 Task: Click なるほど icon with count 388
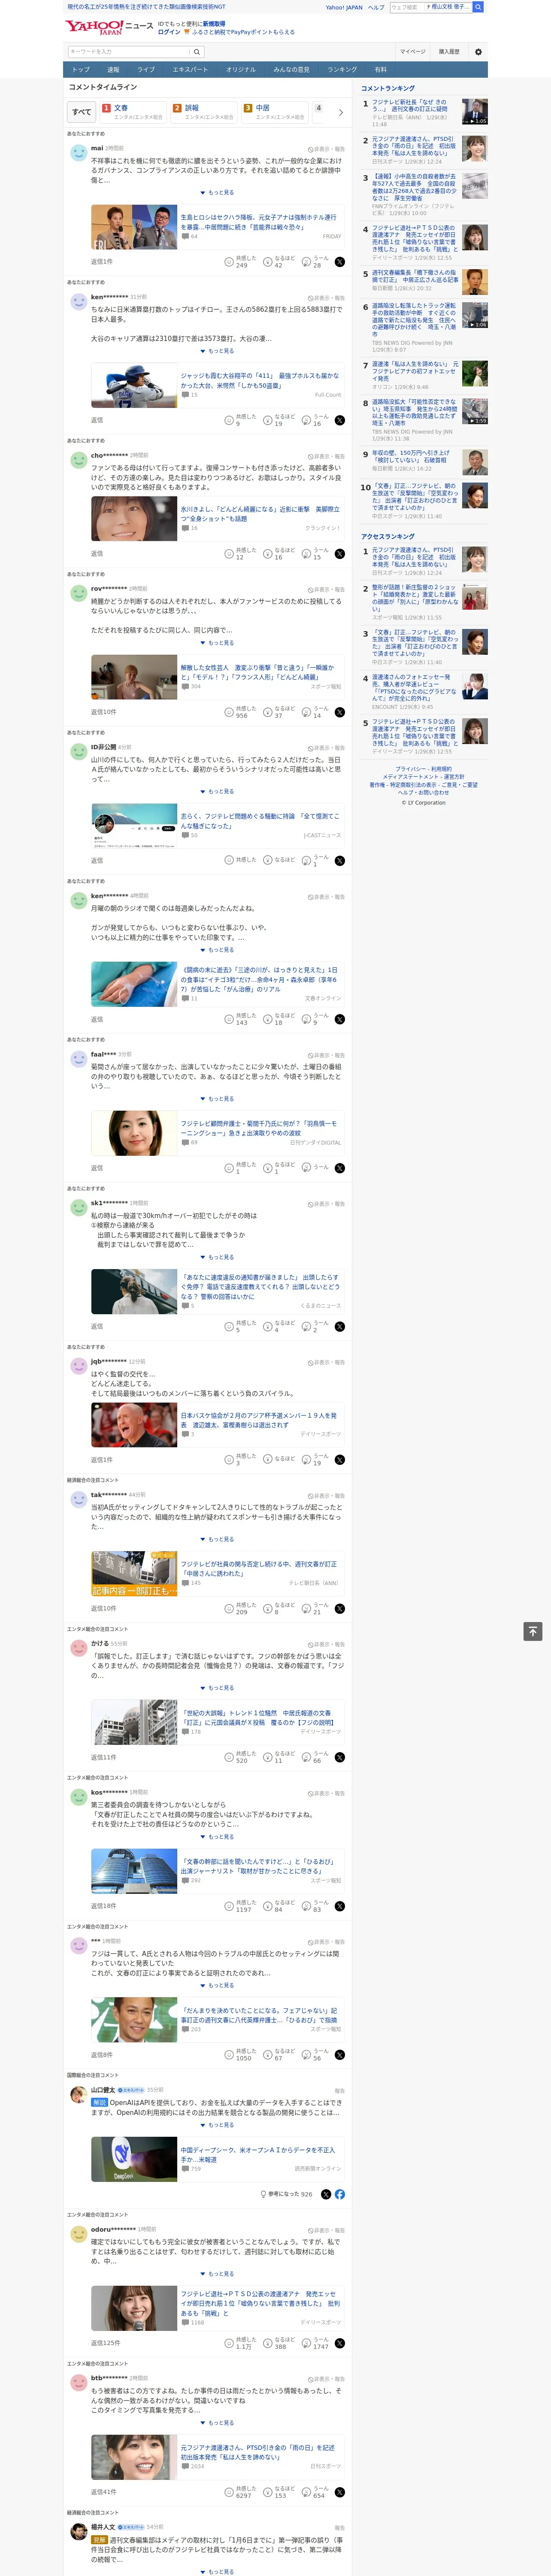pyautogui.click(x=268, y=2343)
